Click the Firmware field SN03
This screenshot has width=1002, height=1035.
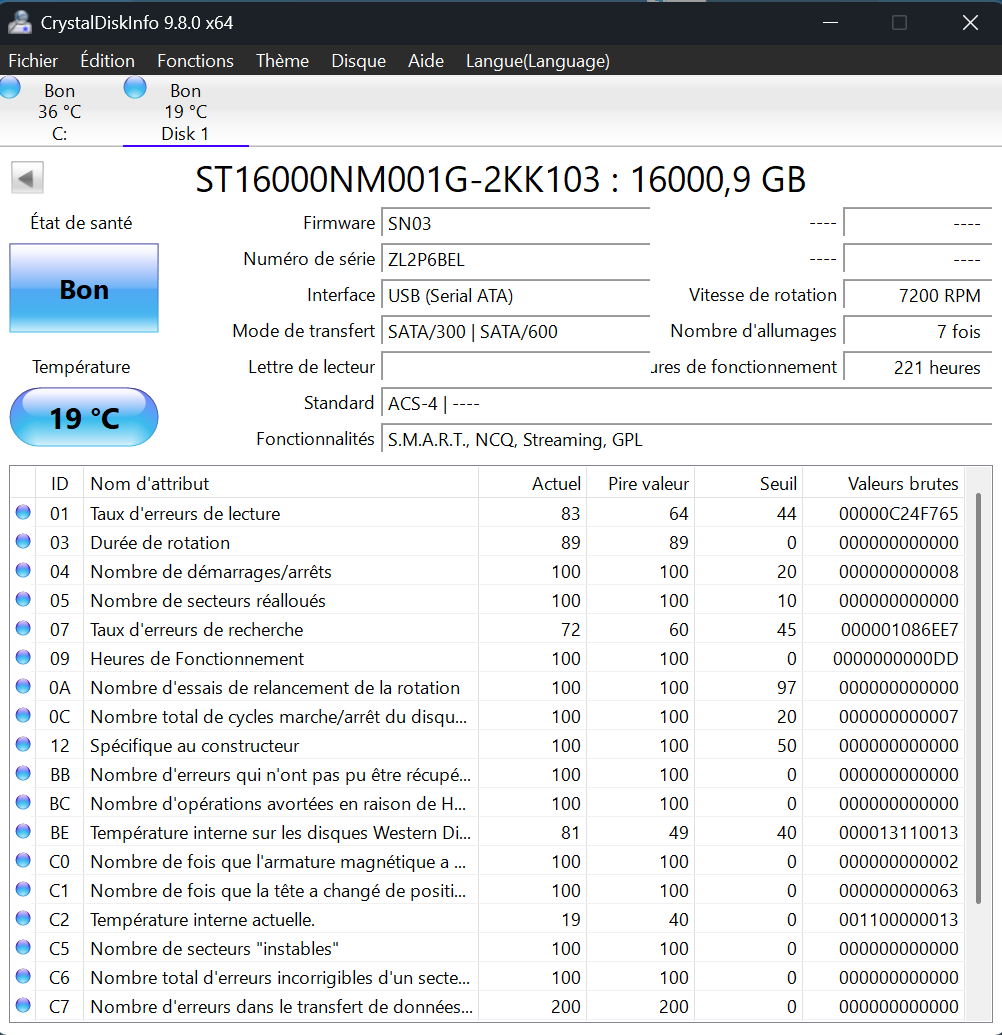point(516,224)
